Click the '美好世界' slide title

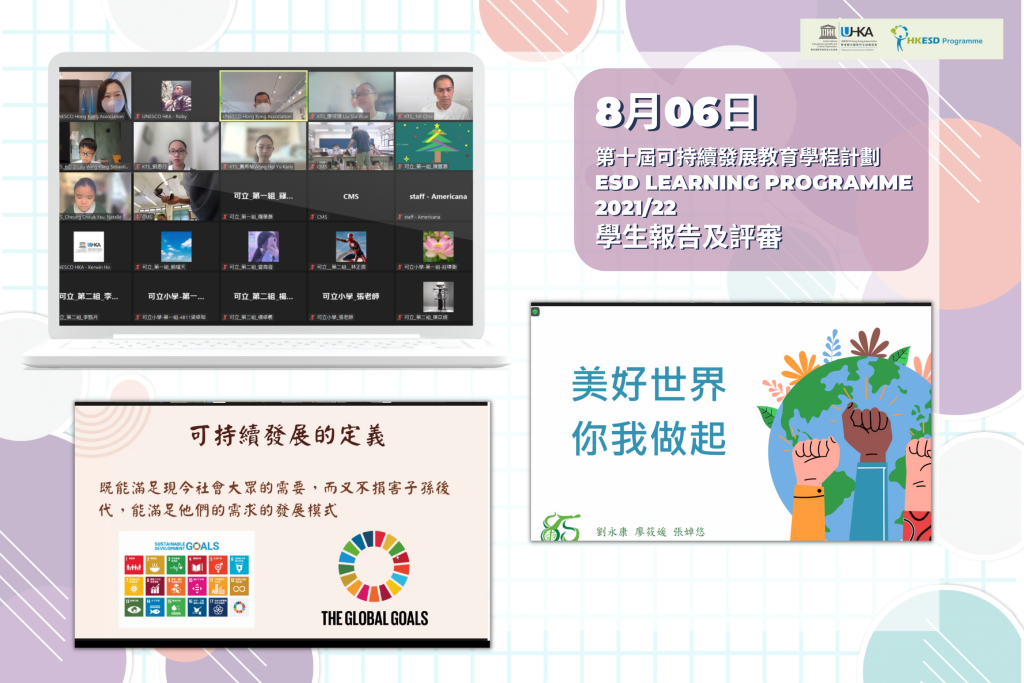[648, 384]
